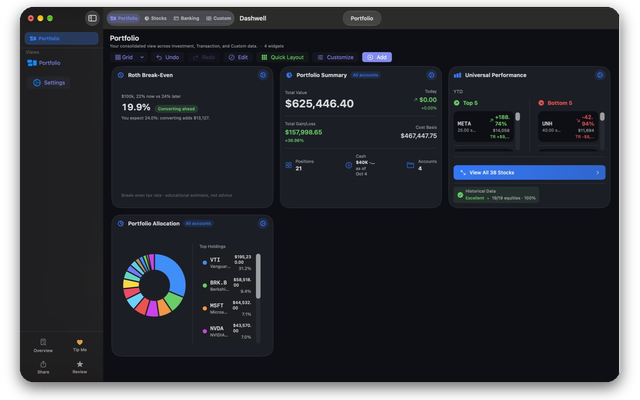Click the Accounts folder icon
Screen dimensions: 640x400
(410, 165)
